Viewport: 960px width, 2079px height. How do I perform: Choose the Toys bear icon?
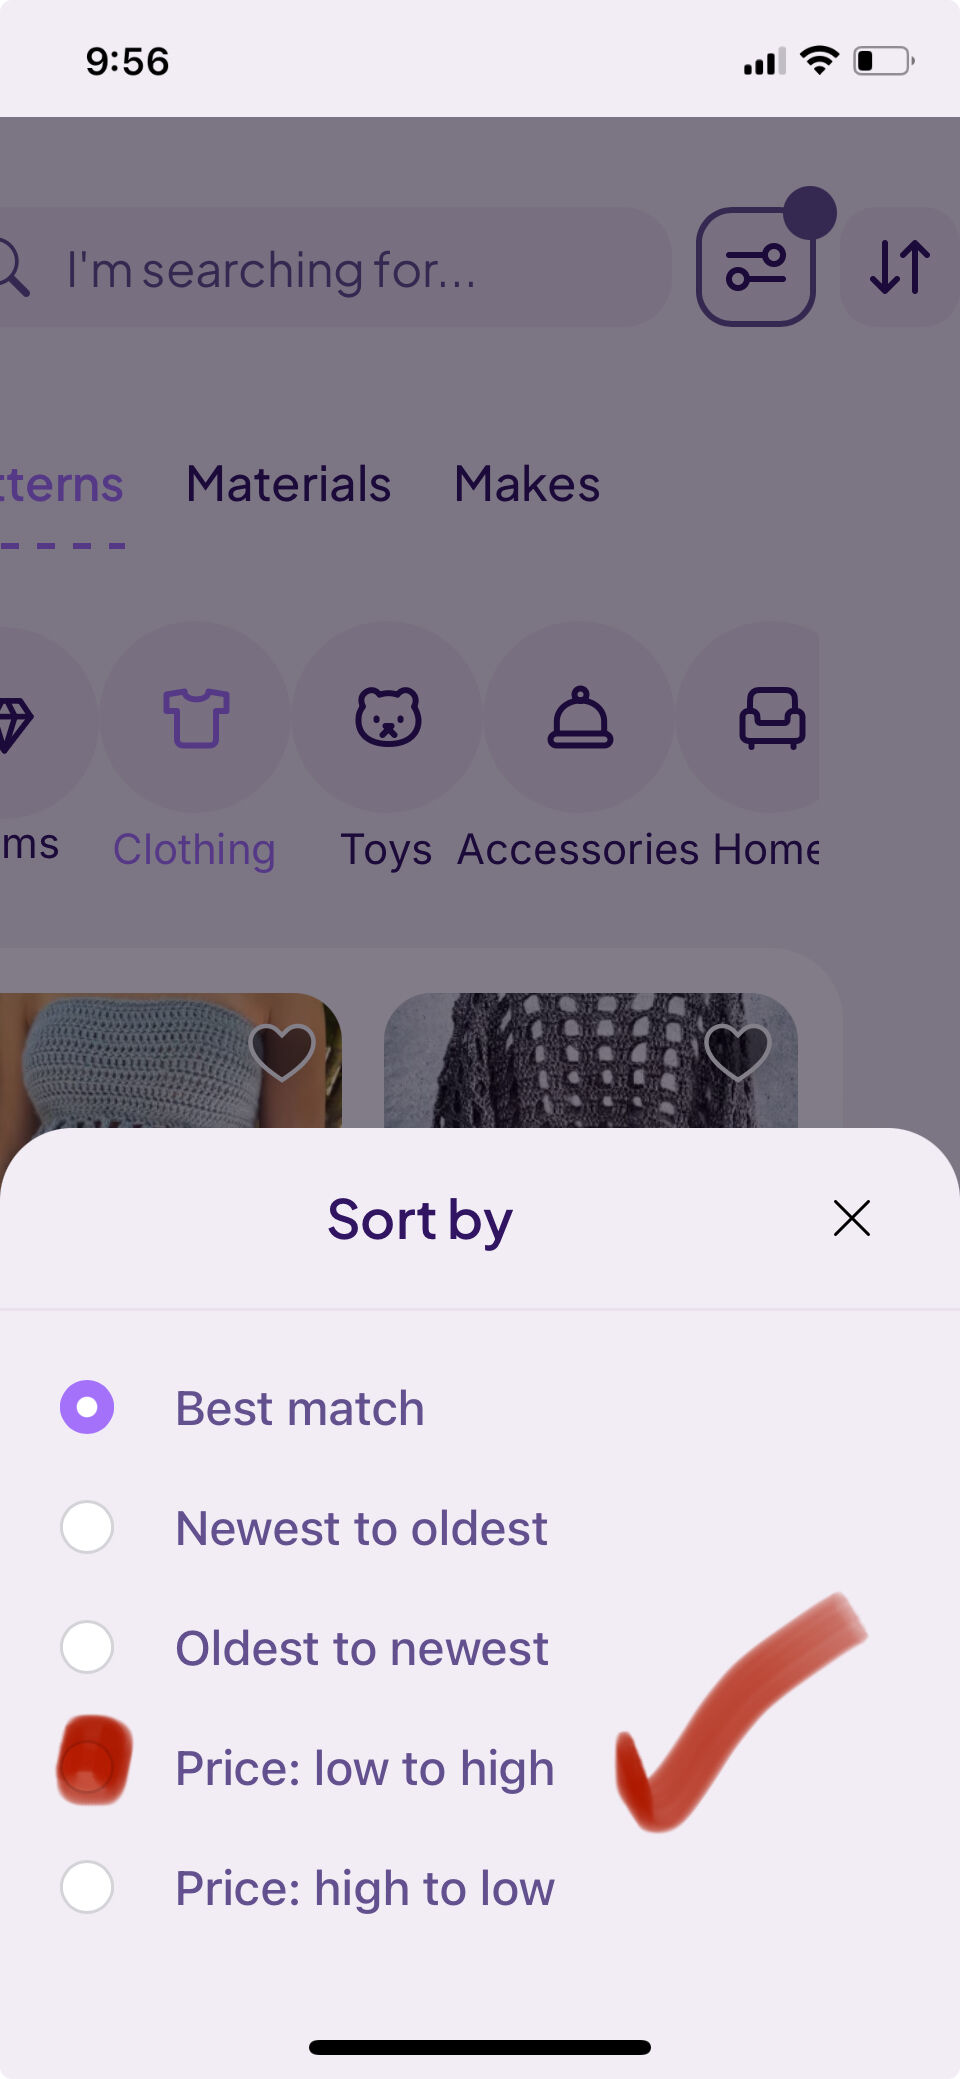click(x=388, y=717)
